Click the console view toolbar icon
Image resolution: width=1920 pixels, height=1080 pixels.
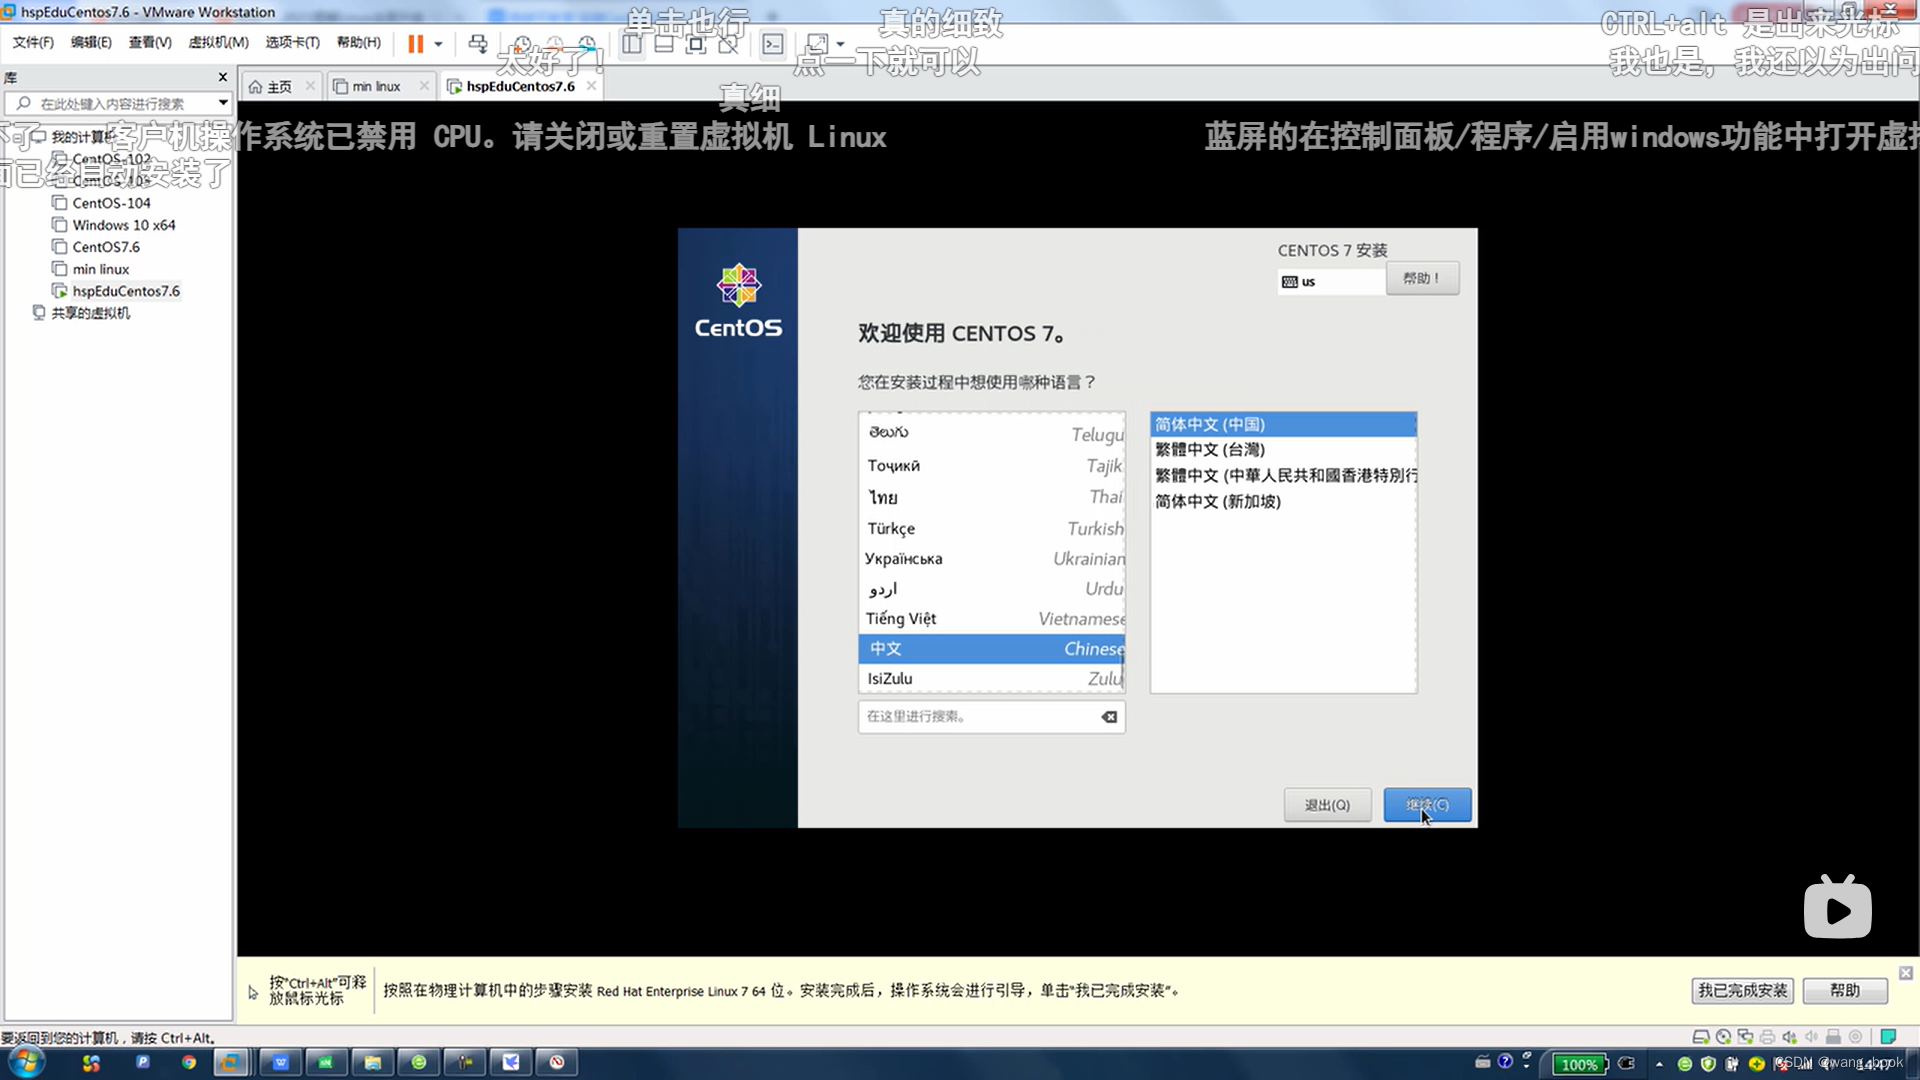pos(773,44)
